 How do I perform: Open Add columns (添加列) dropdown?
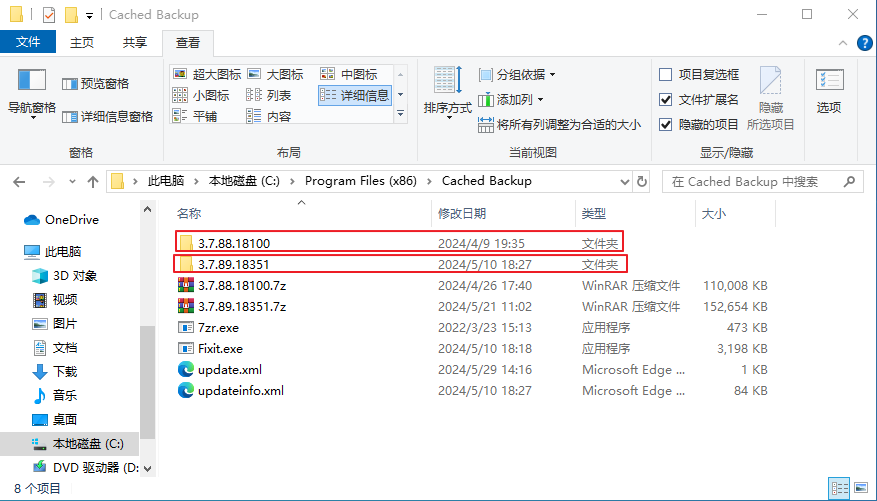pyautogui.click(x=511, y=100)
